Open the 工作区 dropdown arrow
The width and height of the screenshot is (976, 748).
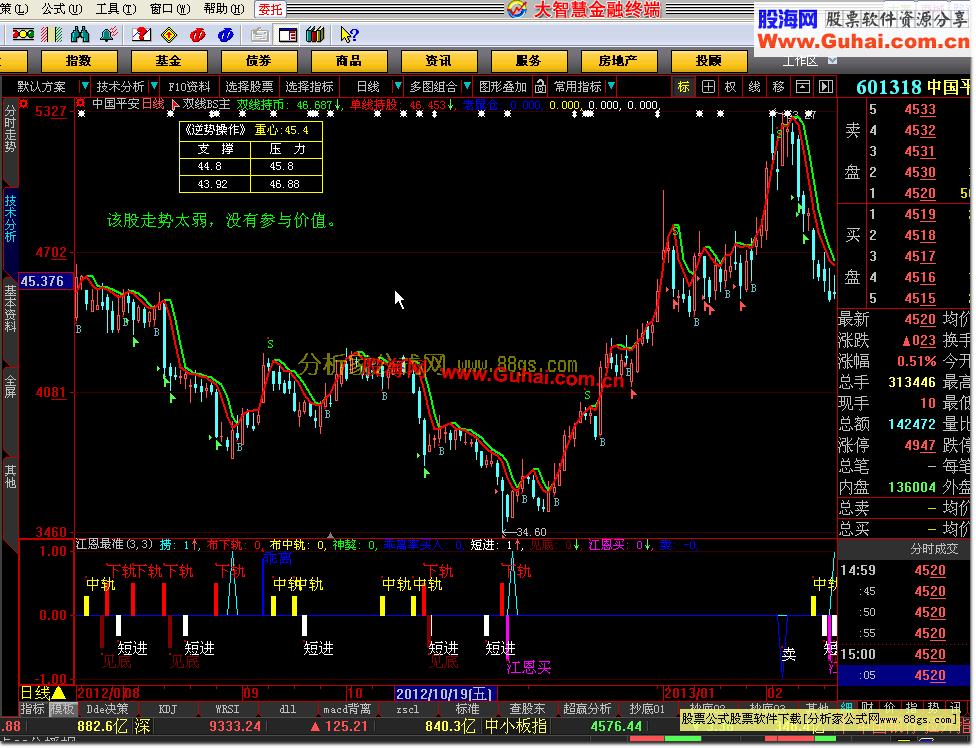[x=832, y=60]
